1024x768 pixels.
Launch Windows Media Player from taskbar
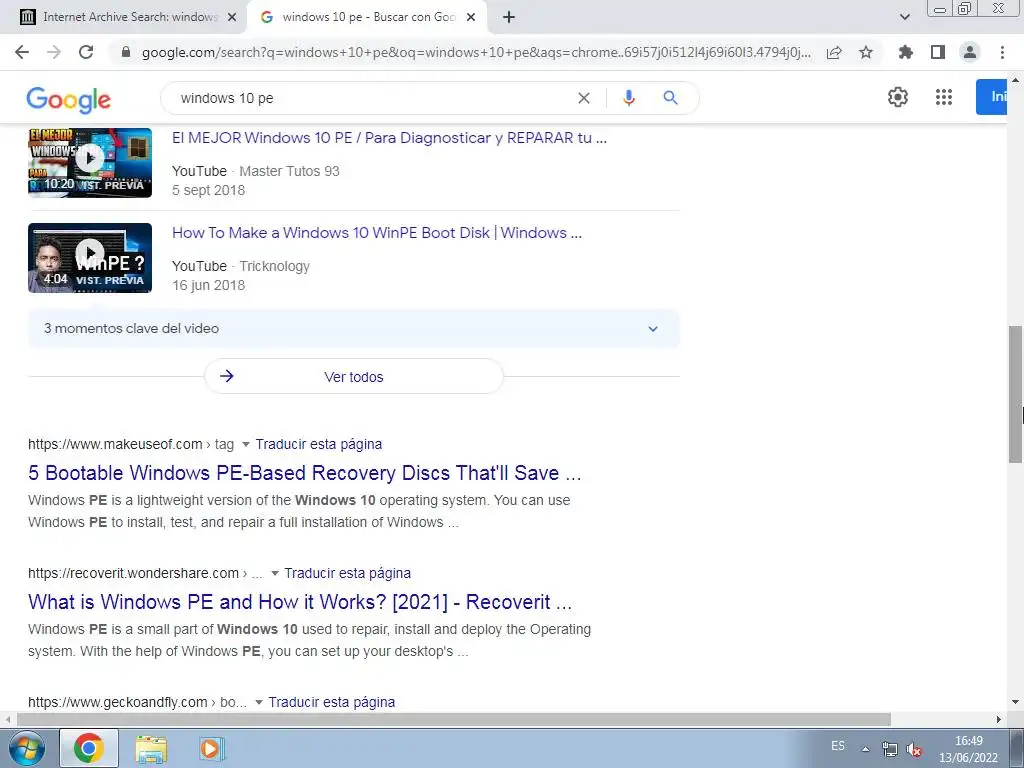coord(212,748)
